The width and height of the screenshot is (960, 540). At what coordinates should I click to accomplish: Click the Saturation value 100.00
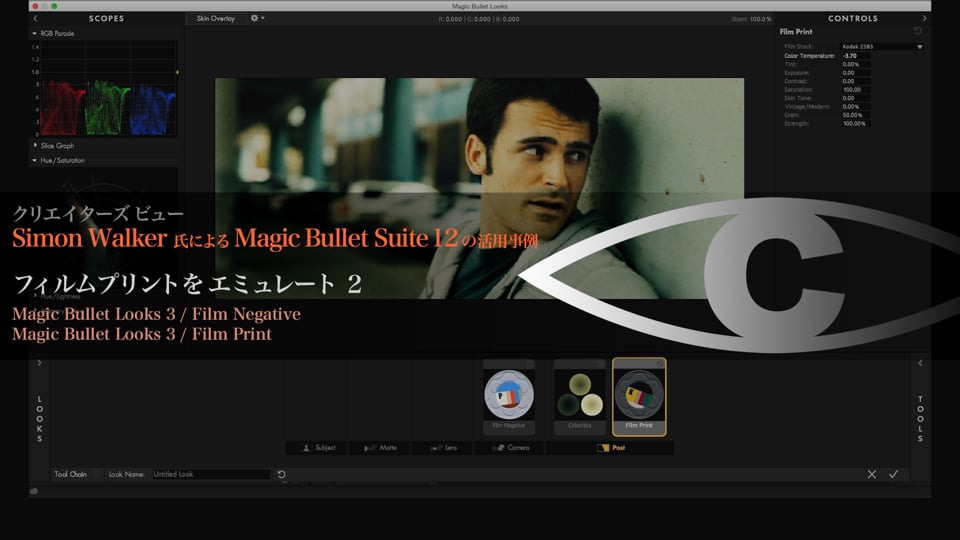pyautogui.click(x=856, y=89)
